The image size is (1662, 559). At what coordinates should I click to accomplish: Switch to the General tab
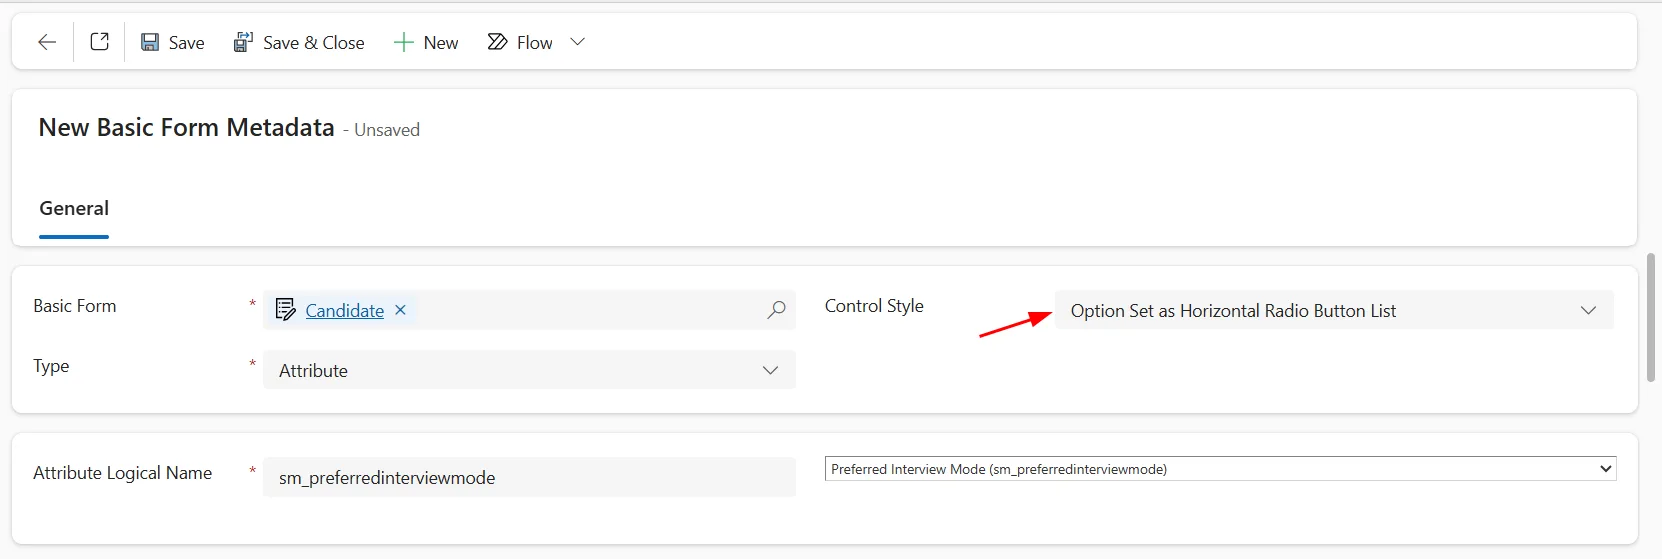74,208
